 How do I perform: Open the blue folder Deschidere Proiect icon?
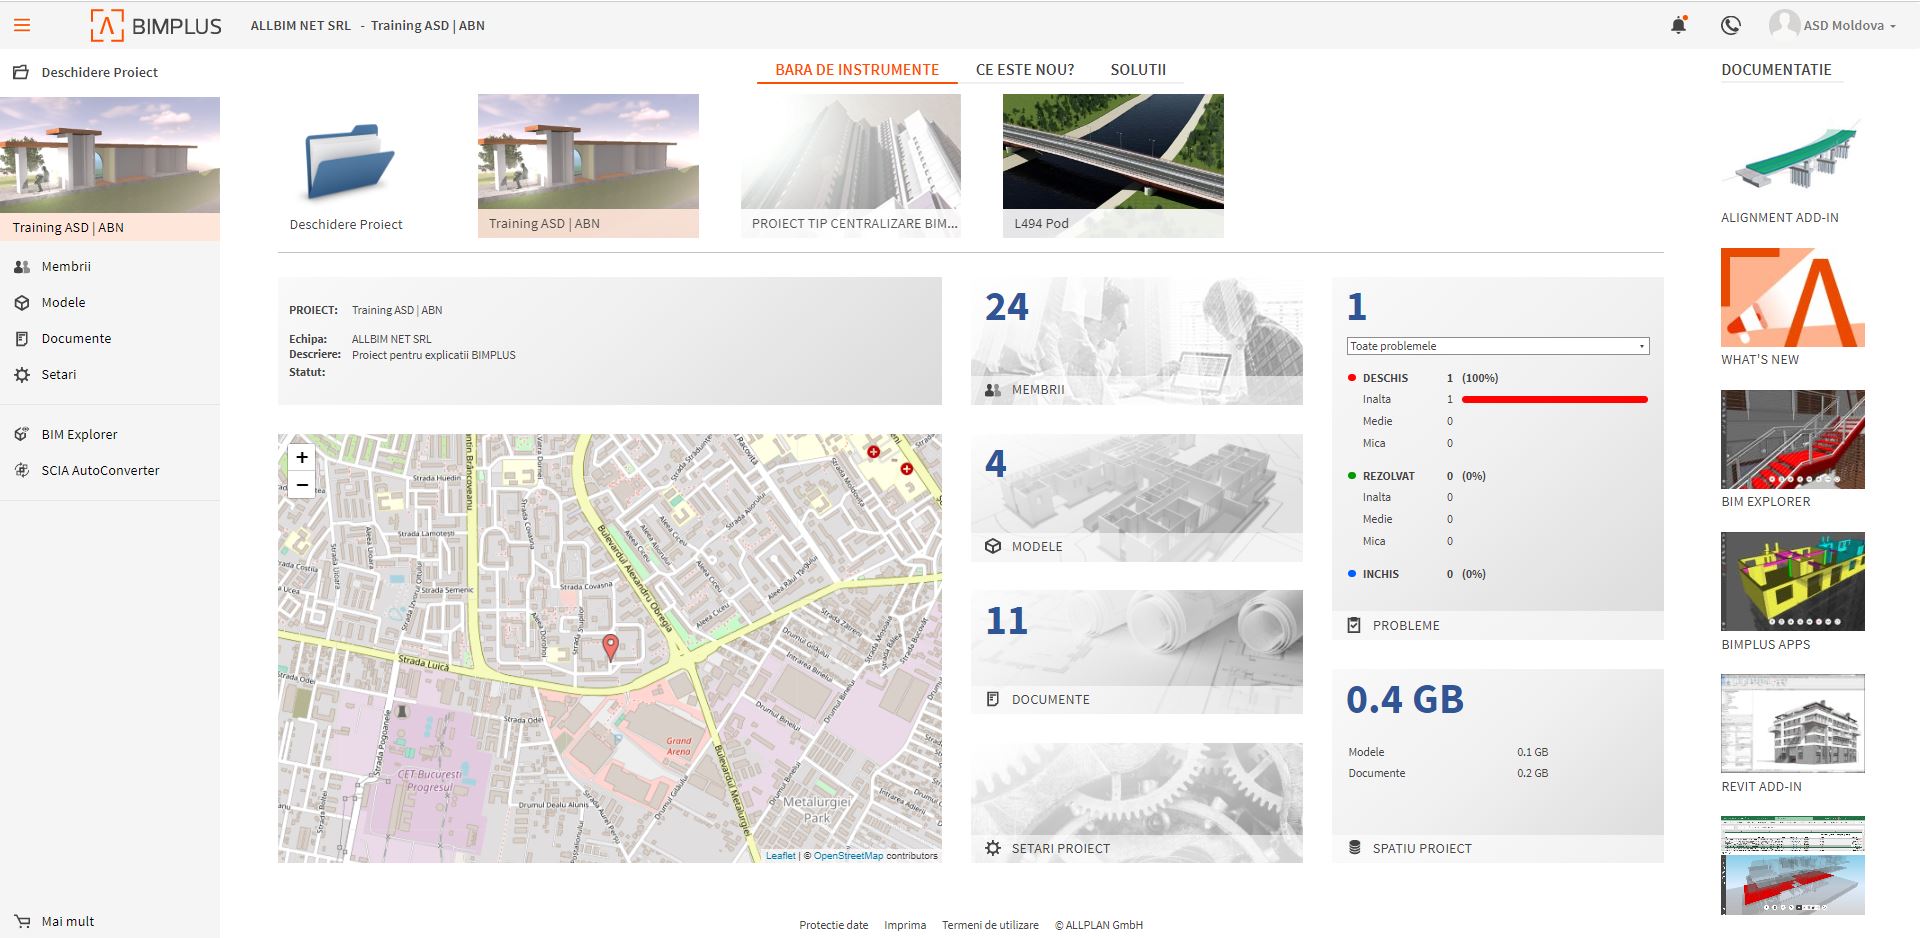[347, 162]
